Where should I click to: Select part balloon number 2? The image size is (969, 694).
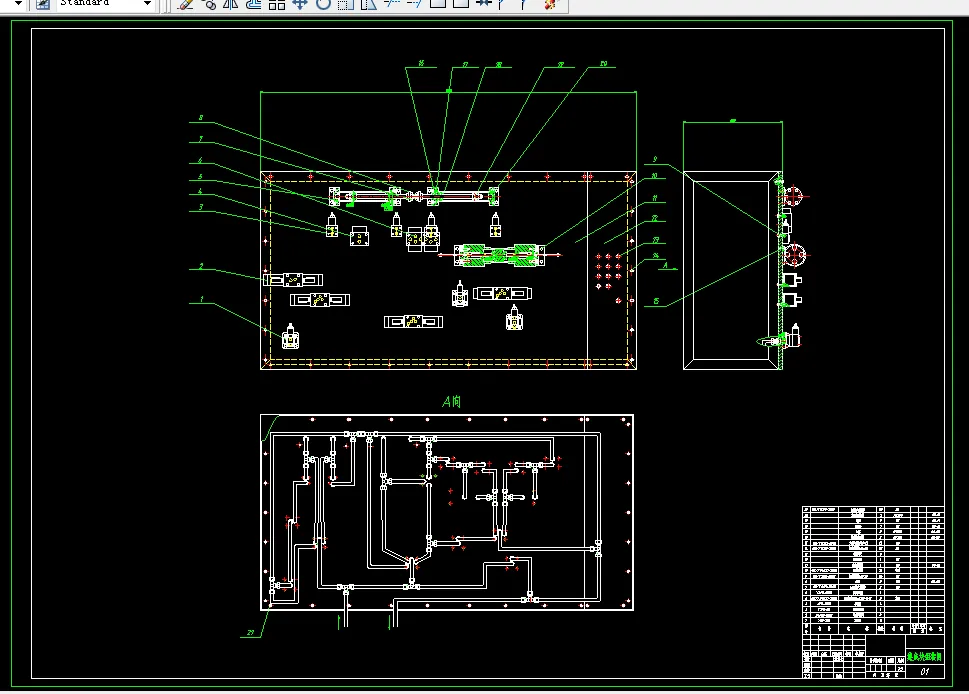[x=201, y=267]
